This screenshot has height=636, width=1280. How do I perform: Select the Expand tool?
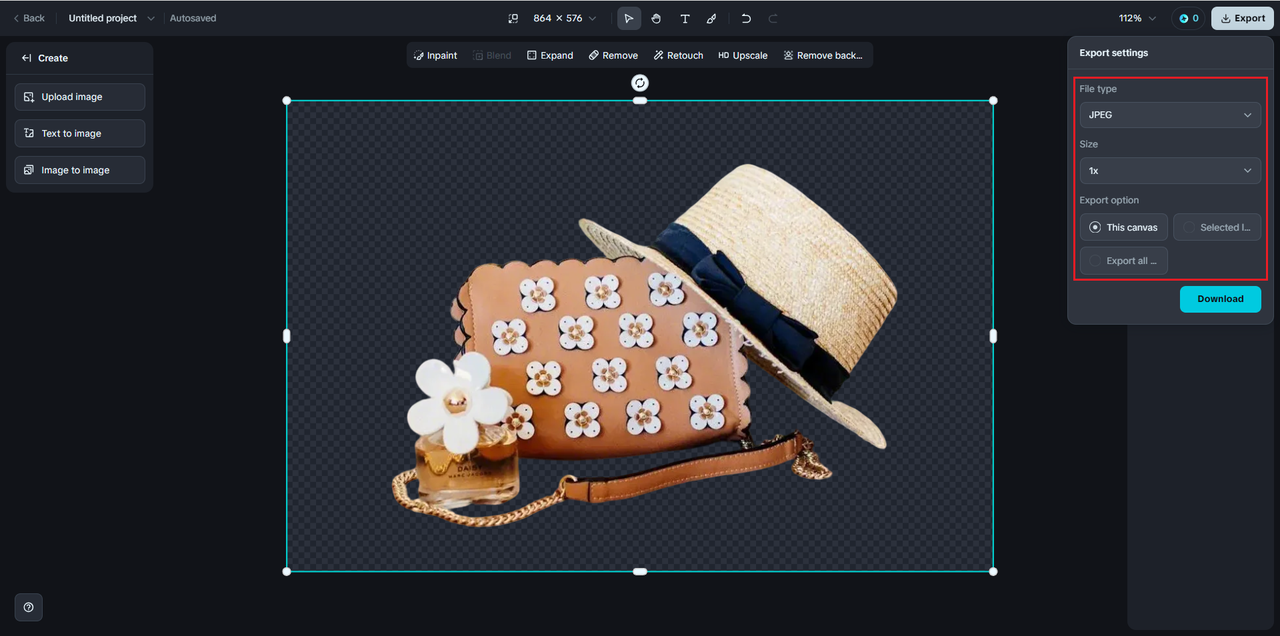coord(550,55)
